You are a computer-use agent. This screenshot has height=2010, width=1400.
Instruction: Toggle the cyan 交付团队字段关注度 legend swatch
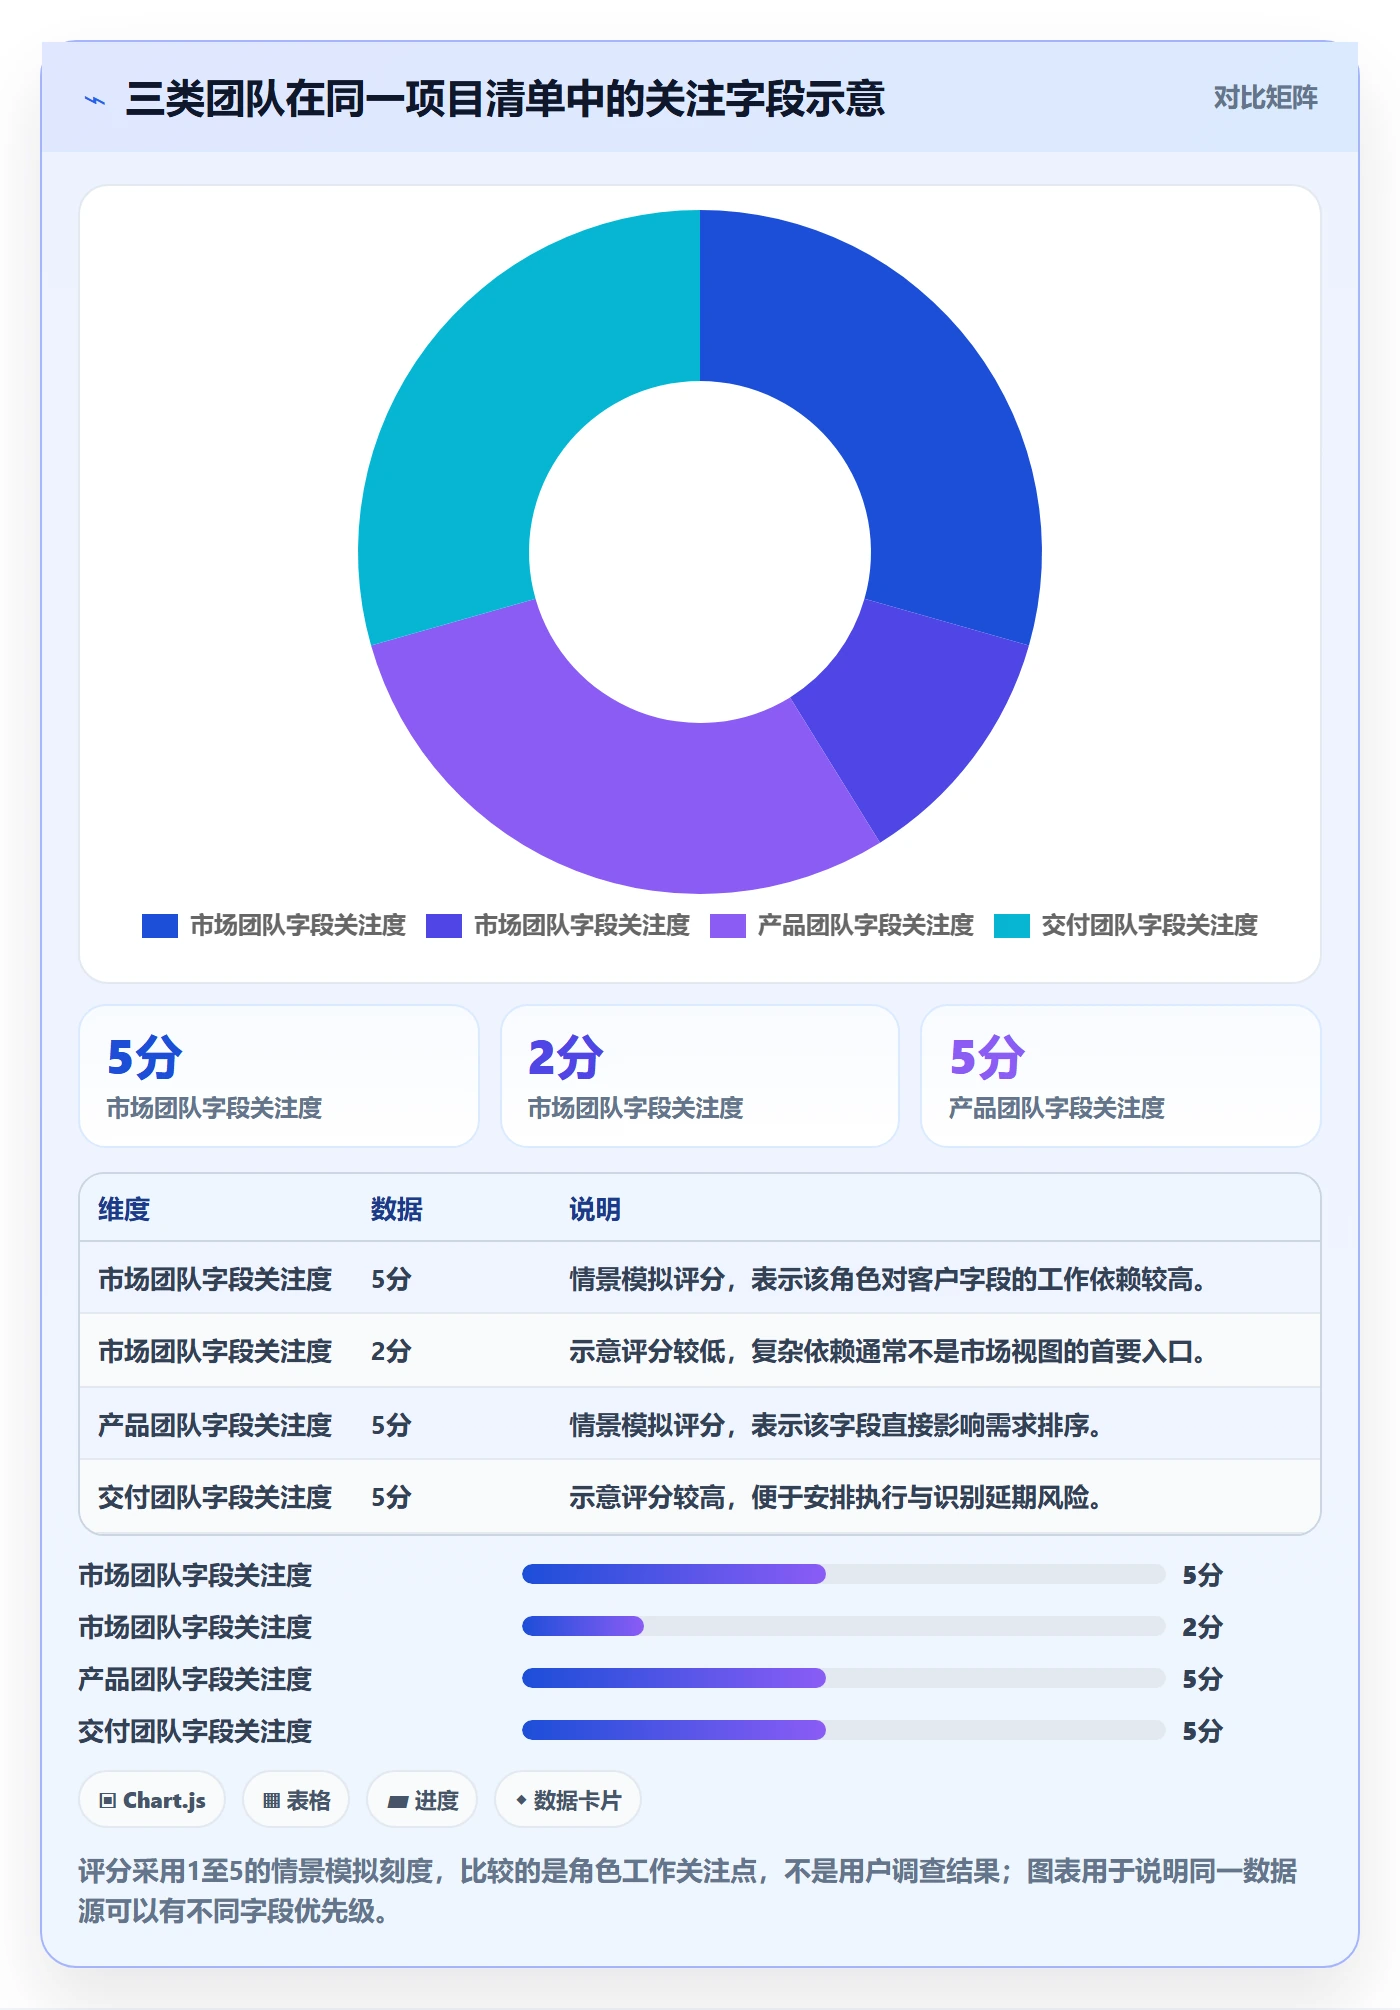tap(1012, 926)
